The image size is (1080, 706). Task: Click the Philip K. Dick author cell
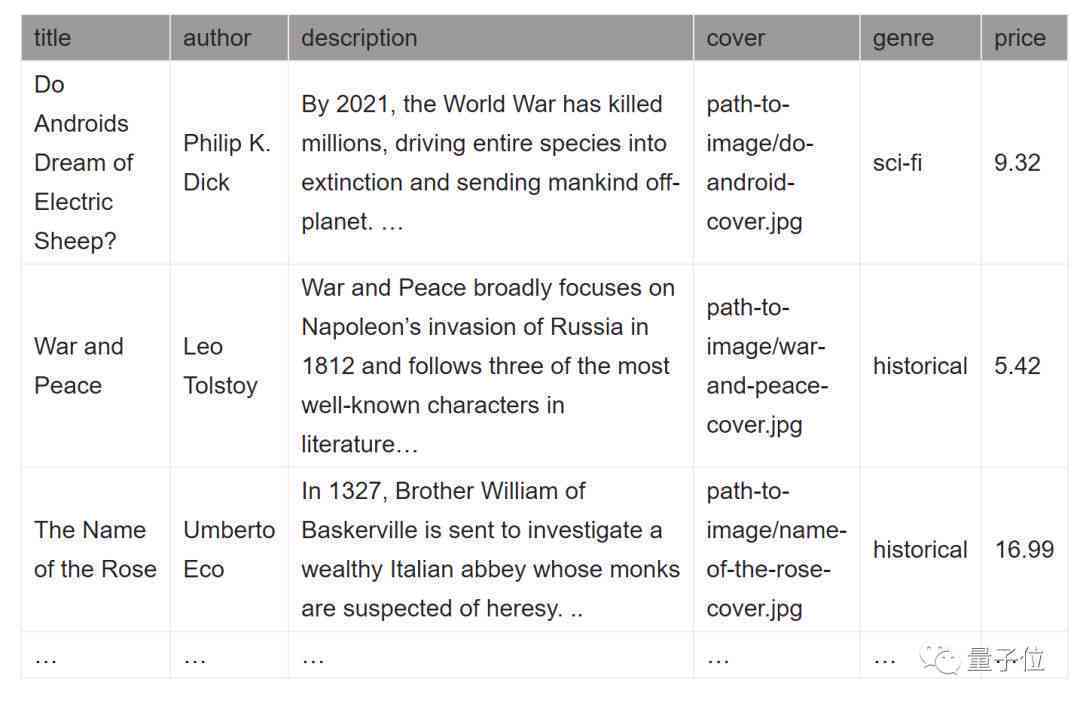(x=229, y=163)
